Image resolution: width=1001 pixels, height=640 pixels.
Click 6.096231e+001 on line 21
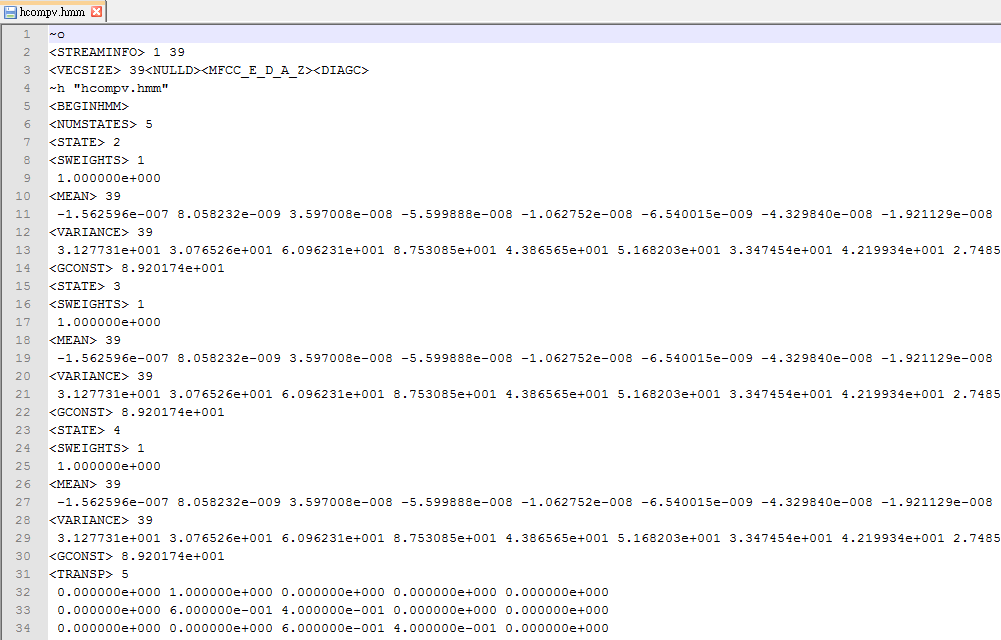pos(333,394)
